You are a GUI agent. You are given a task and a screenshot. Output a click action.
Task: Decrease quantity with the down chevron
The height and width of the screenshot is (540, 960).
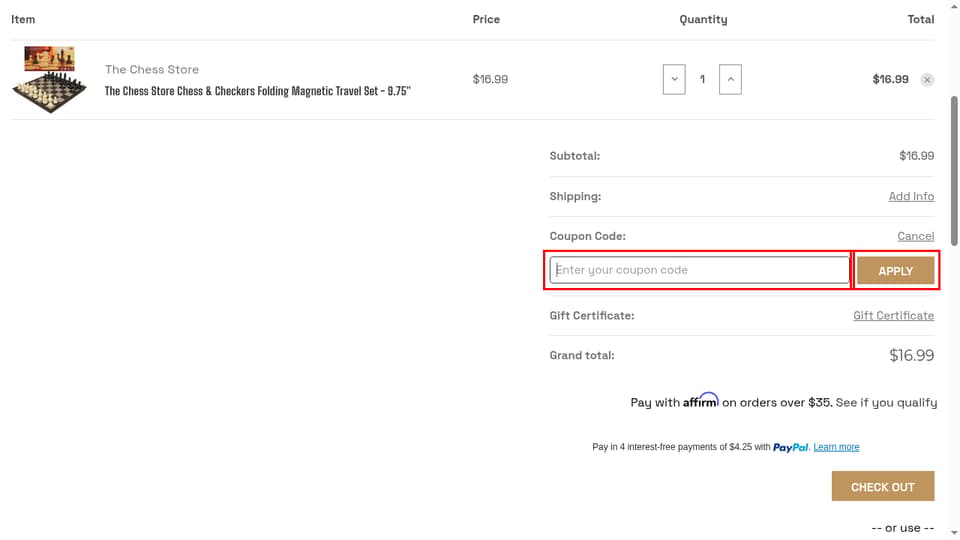click(674, 80)
